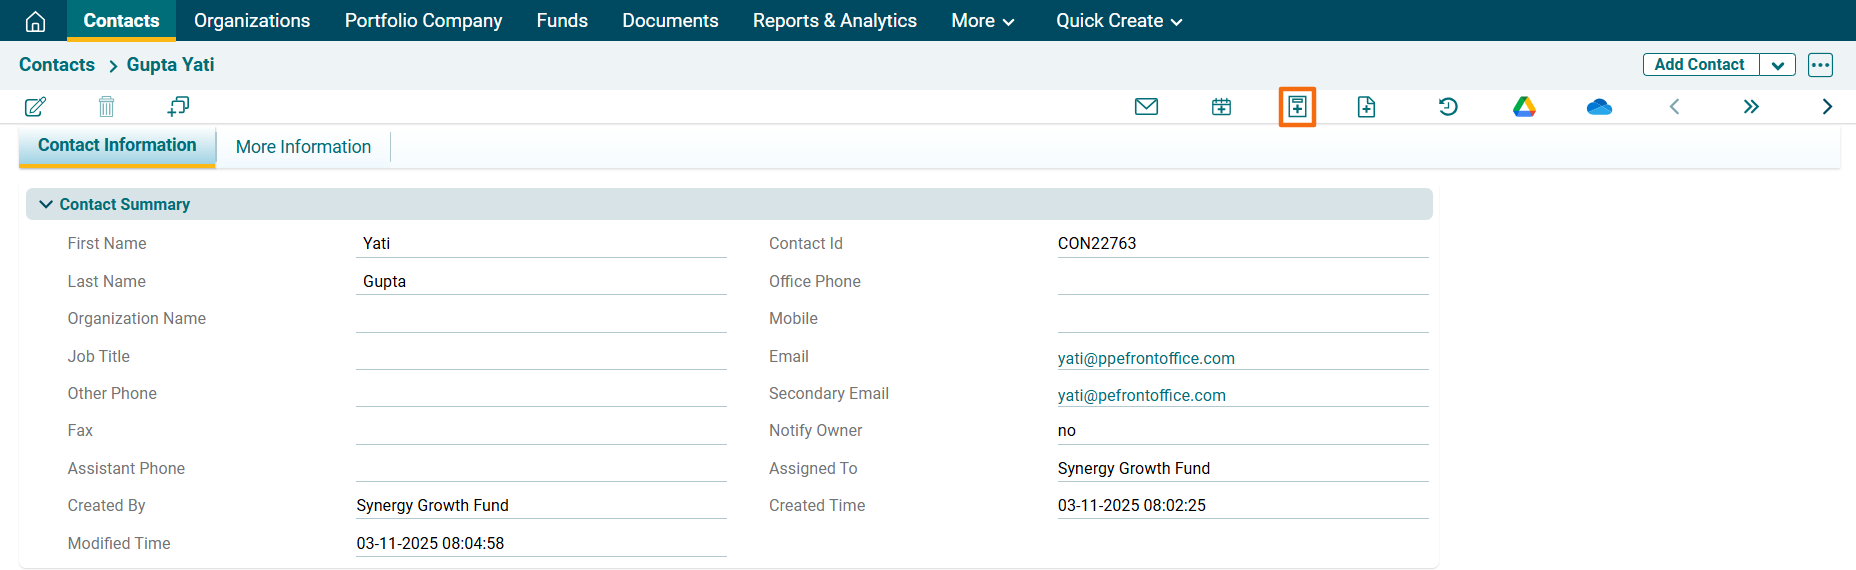This screenshot has width=1856, height=570.
Task: Click the highlighted add note icon
Action: (1297, 107)
